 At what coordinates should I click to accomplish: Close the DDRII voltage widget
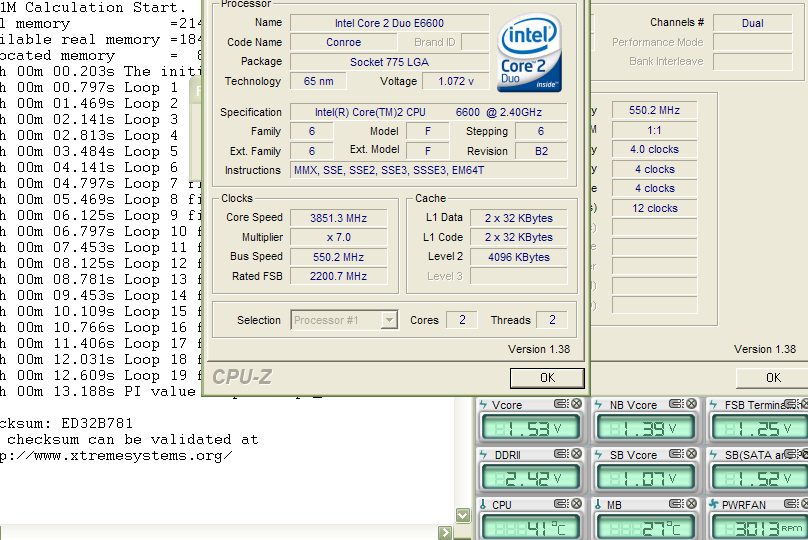577,454
